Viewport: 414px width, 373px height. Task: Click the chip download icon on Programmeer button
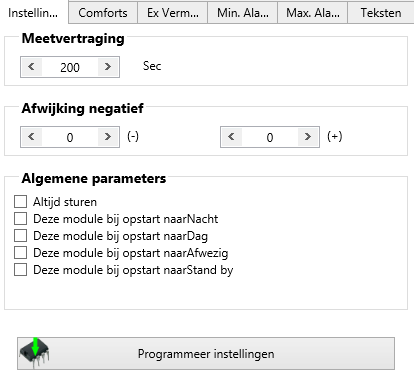35,353
